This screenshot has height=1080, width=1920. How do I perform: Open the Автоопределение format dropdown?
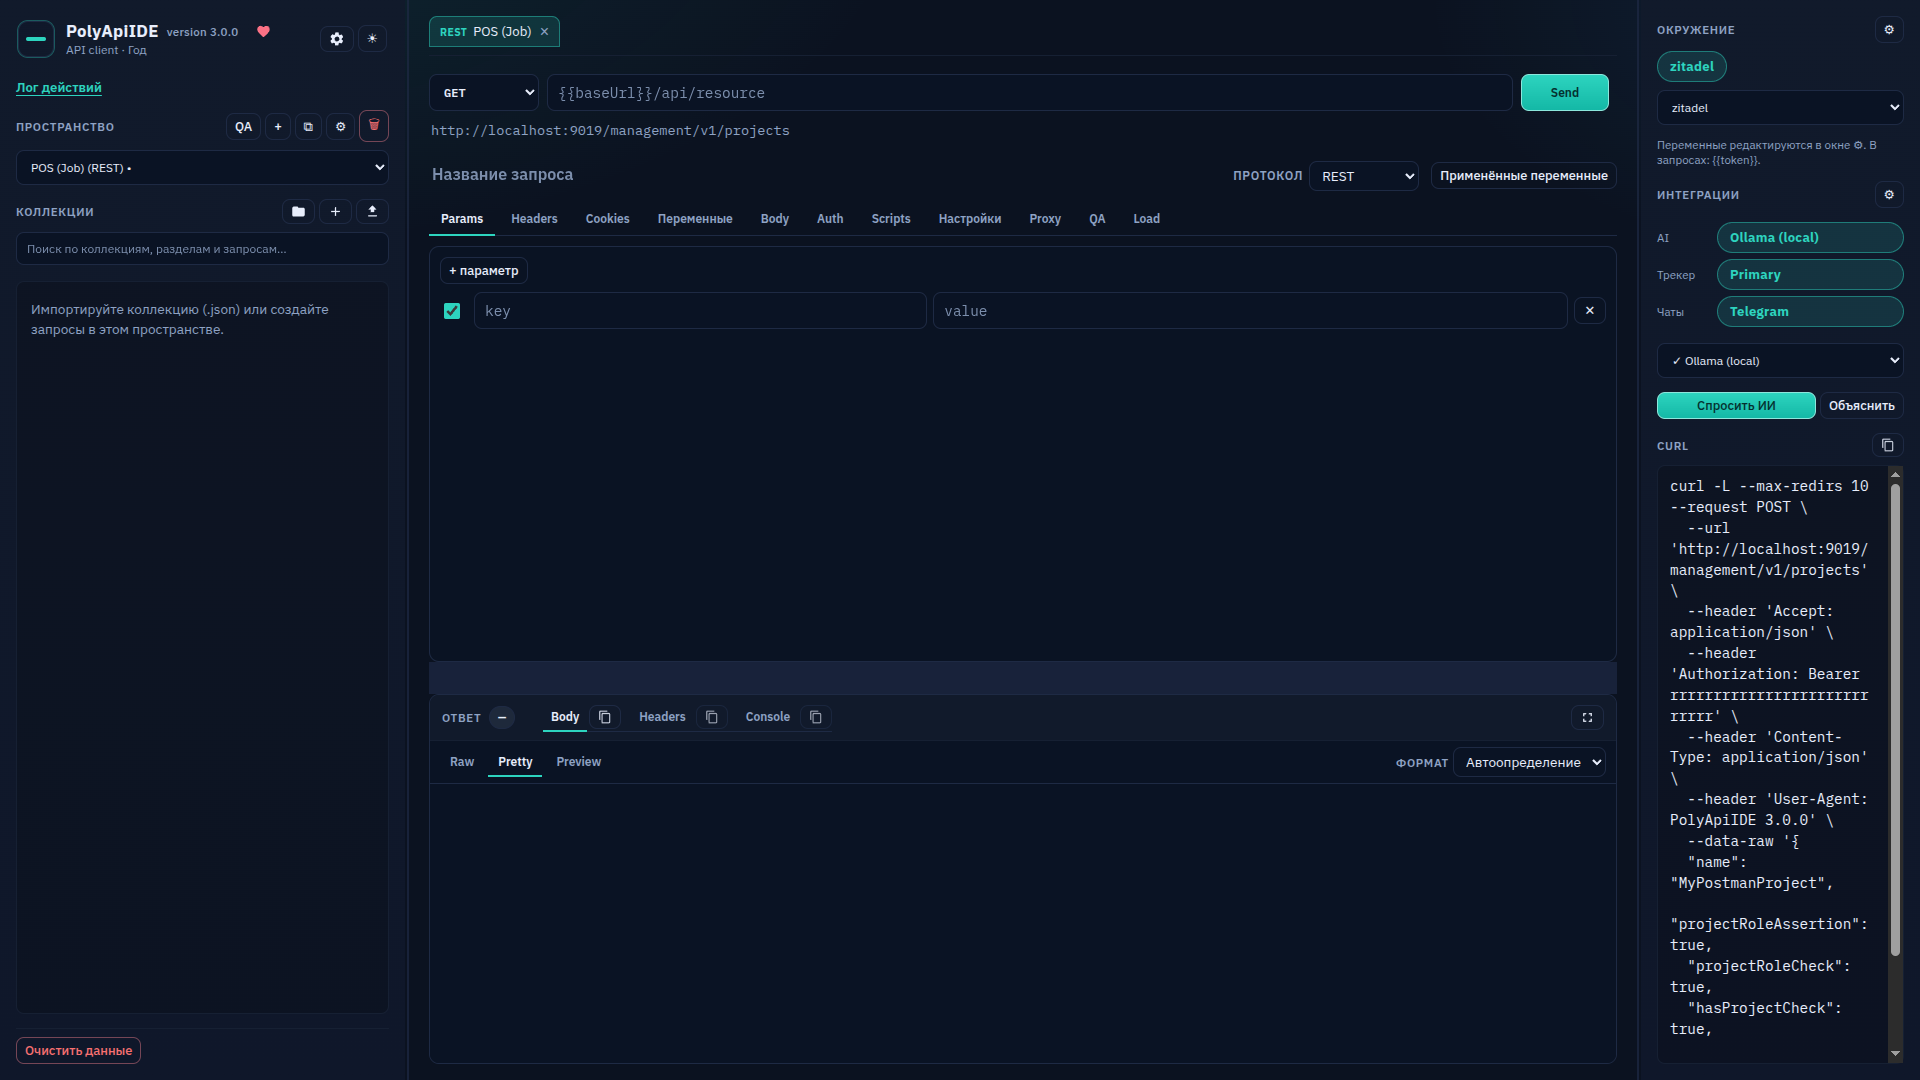1529,763
